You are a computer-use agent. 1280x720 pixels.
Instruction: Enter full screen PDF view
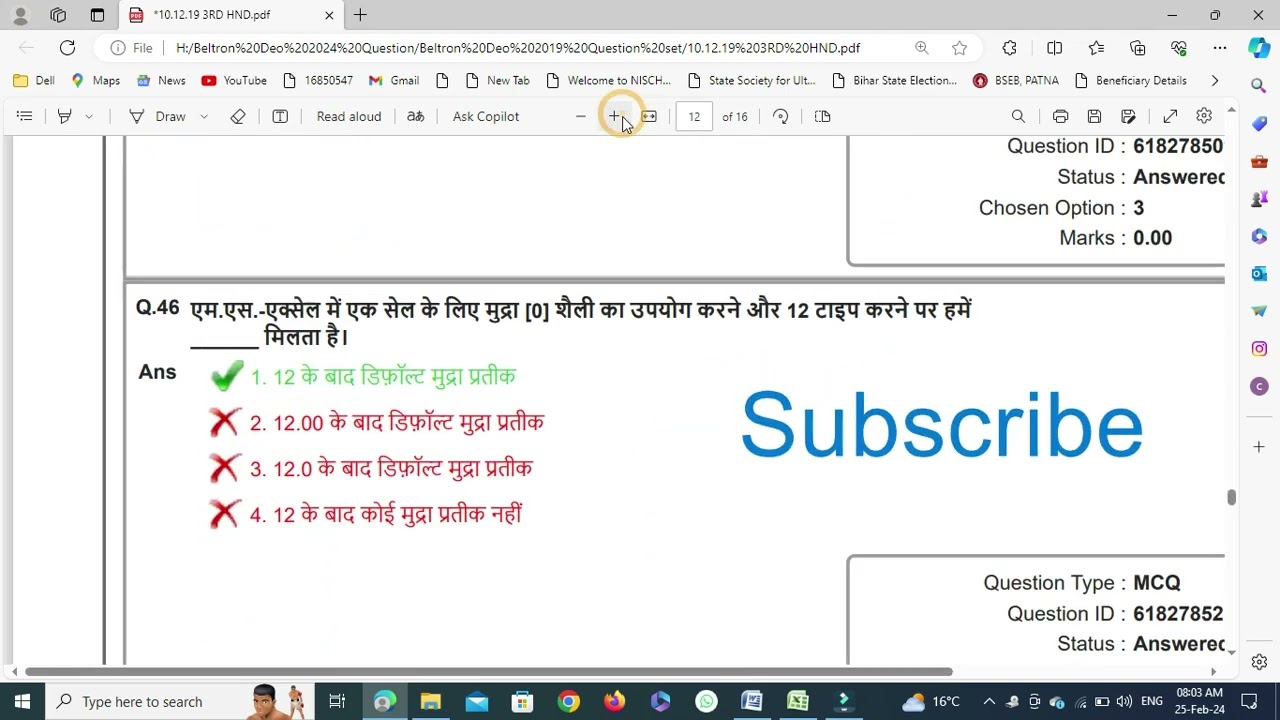tap(1170, 116)
